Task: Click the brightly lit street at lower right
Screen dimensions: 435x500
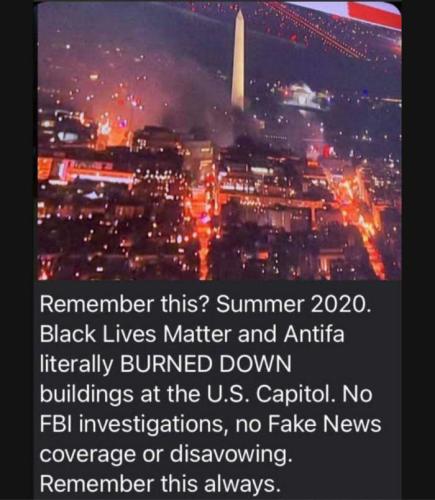Action: click(362, 217)
